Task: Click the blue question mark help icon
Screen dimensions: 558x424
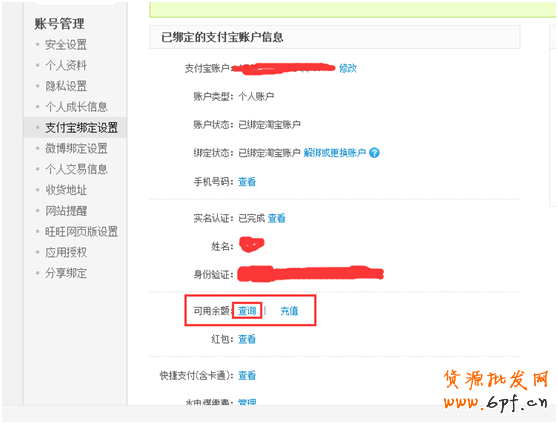Action: (x=374, y=153)
